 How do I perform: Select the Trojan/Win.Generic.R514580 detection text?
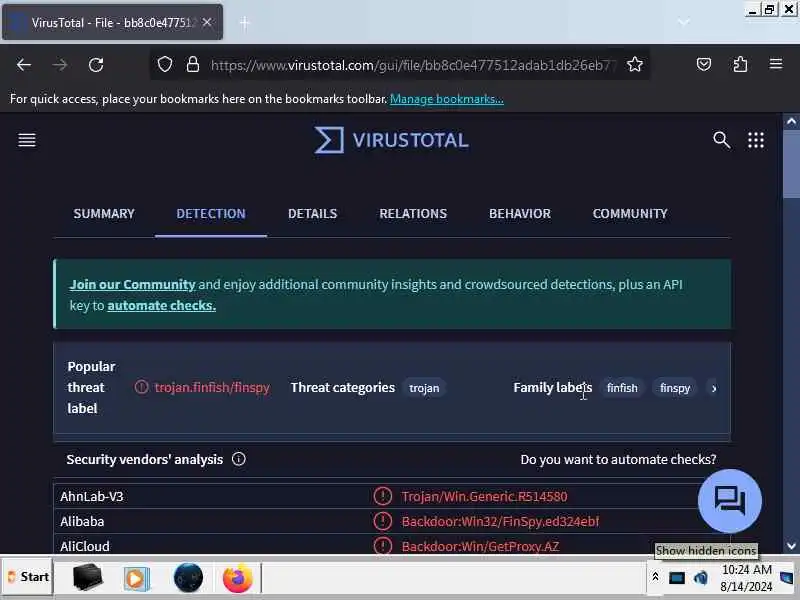pos(484,496)
